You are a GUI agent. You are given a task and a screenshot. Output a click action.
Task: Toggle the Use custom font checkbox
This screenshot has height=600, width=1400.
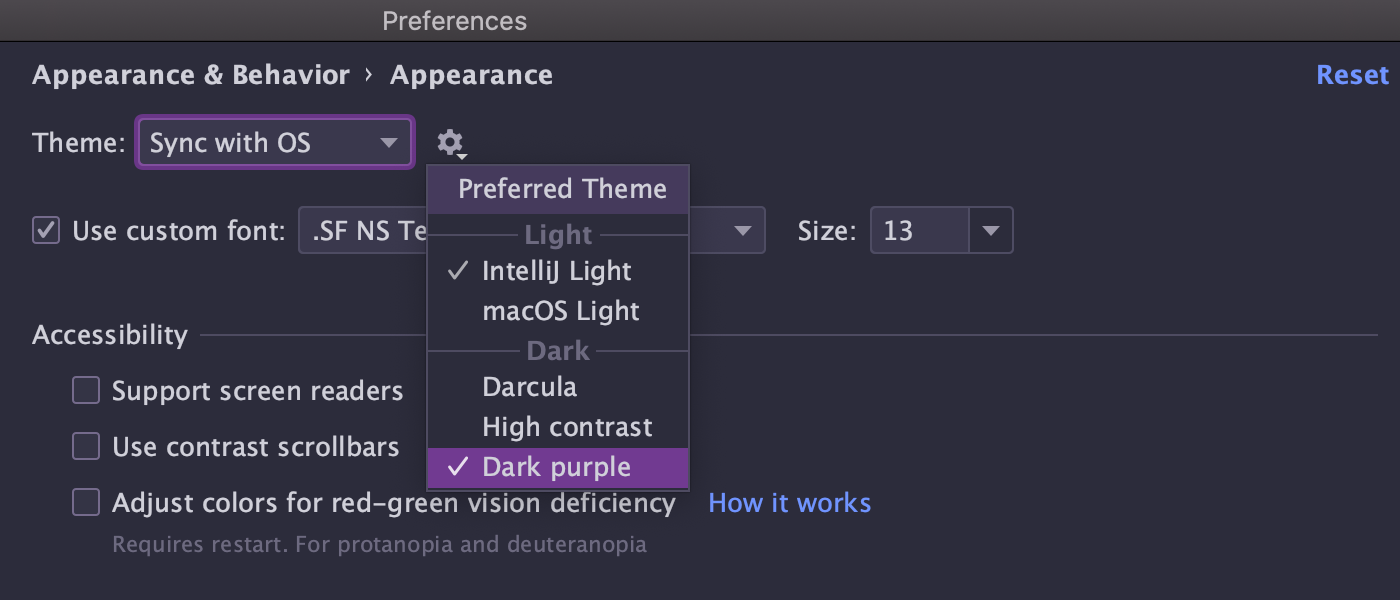pyautogui.click(x=46, y=231)
